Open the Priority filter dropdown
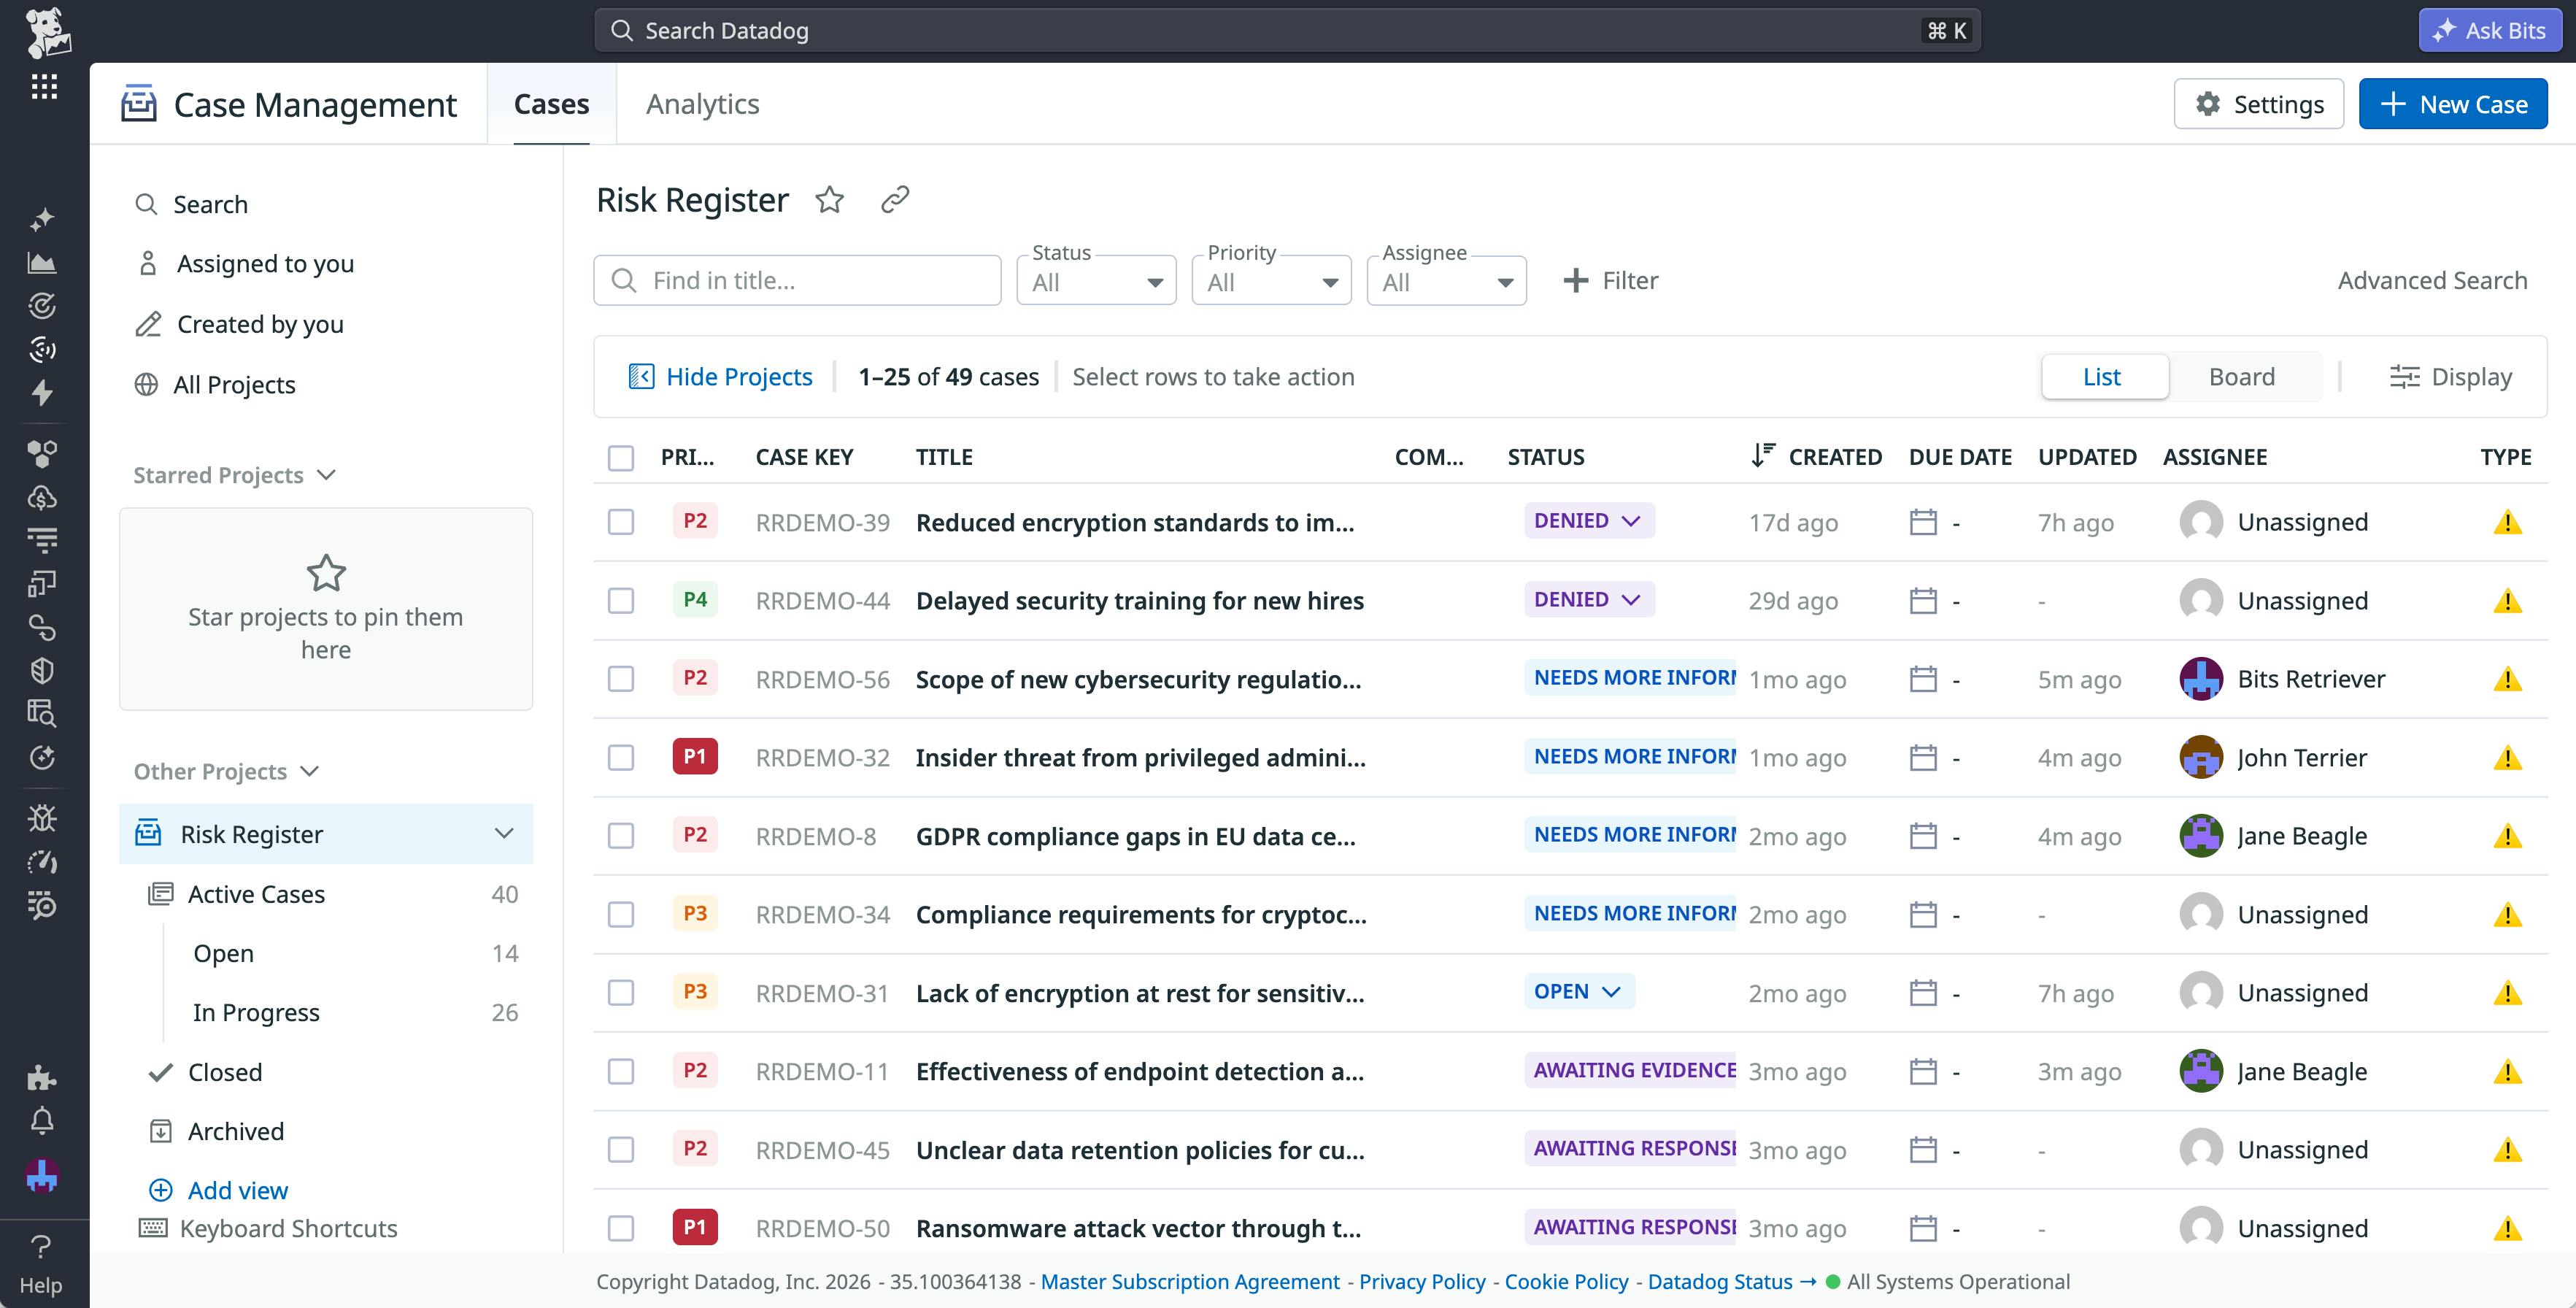 (x=1271, y=282)
